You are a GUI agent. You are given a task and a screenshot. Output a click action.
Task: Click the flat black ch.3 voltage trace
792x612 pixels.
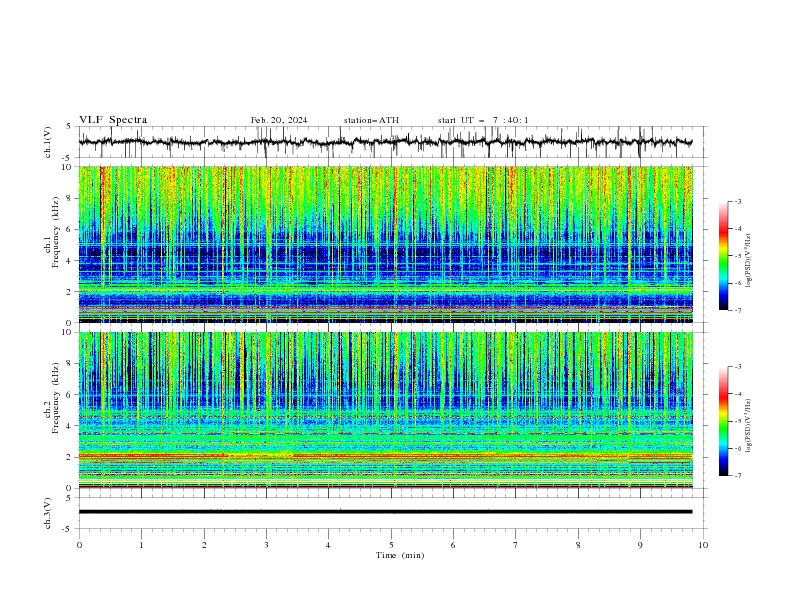386,512
